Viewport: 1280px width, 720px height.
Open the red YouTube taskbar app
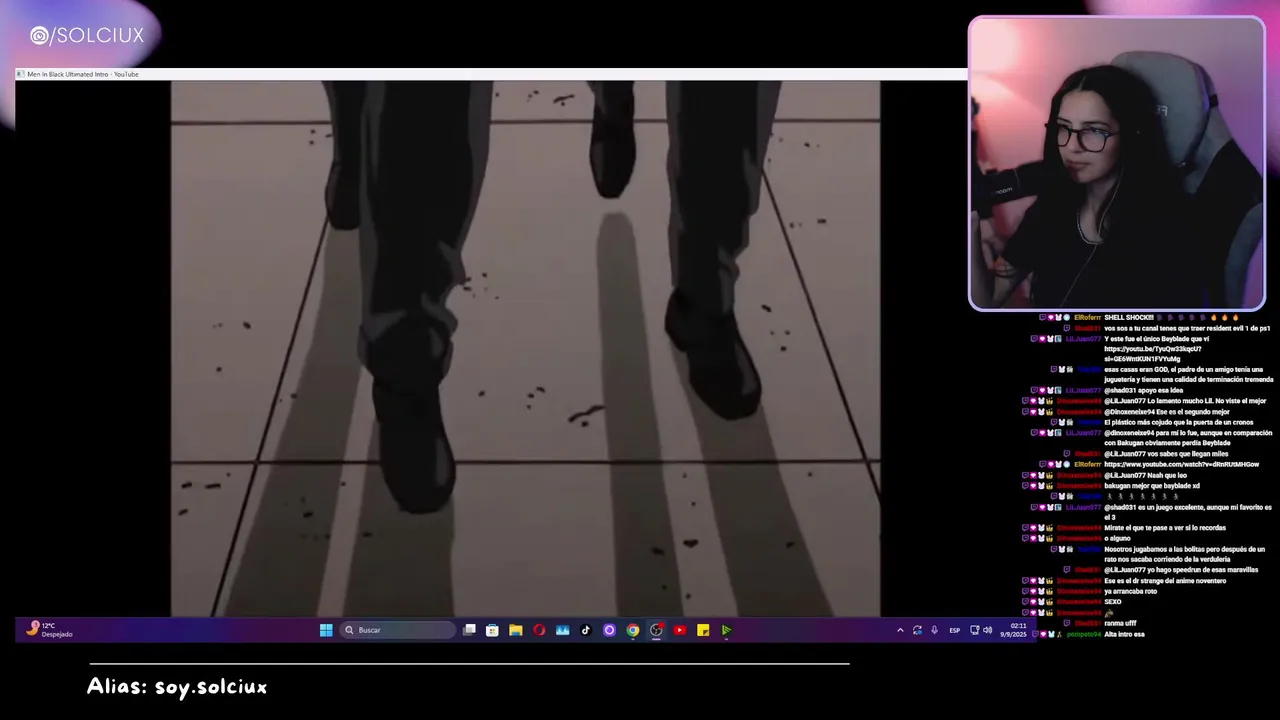click(680, 630)
